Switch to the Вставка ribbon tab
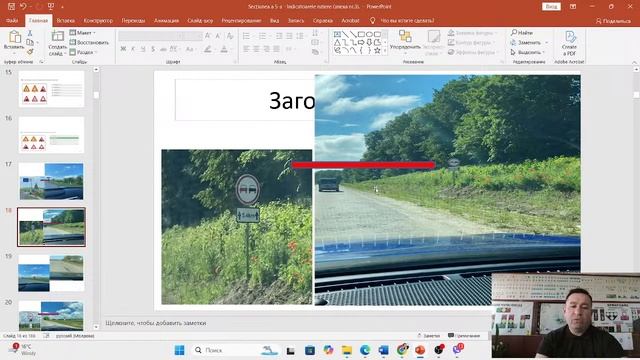This screenshot has width=640, height=360. pyautogui.click(x=65, y=20)
